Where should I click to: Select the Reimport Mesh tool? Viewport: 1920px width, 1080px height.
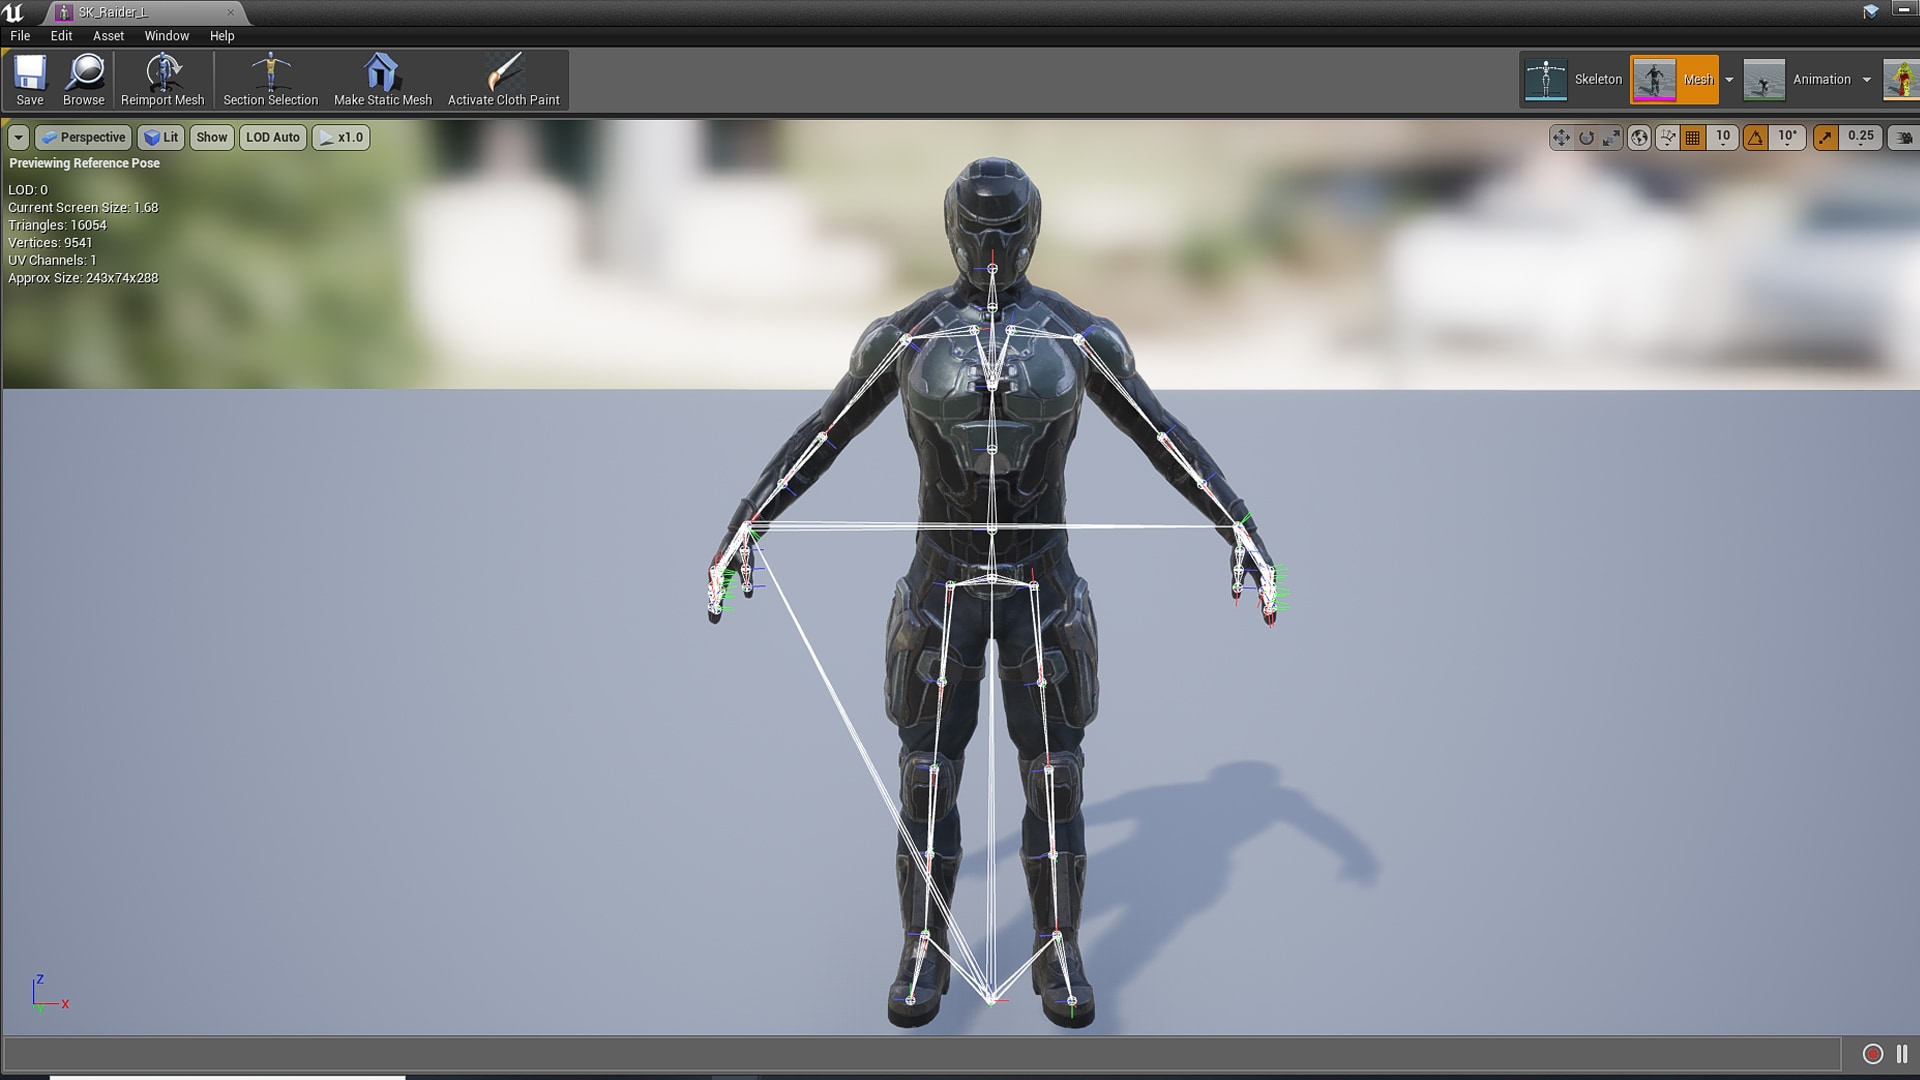tap(161, 78)
